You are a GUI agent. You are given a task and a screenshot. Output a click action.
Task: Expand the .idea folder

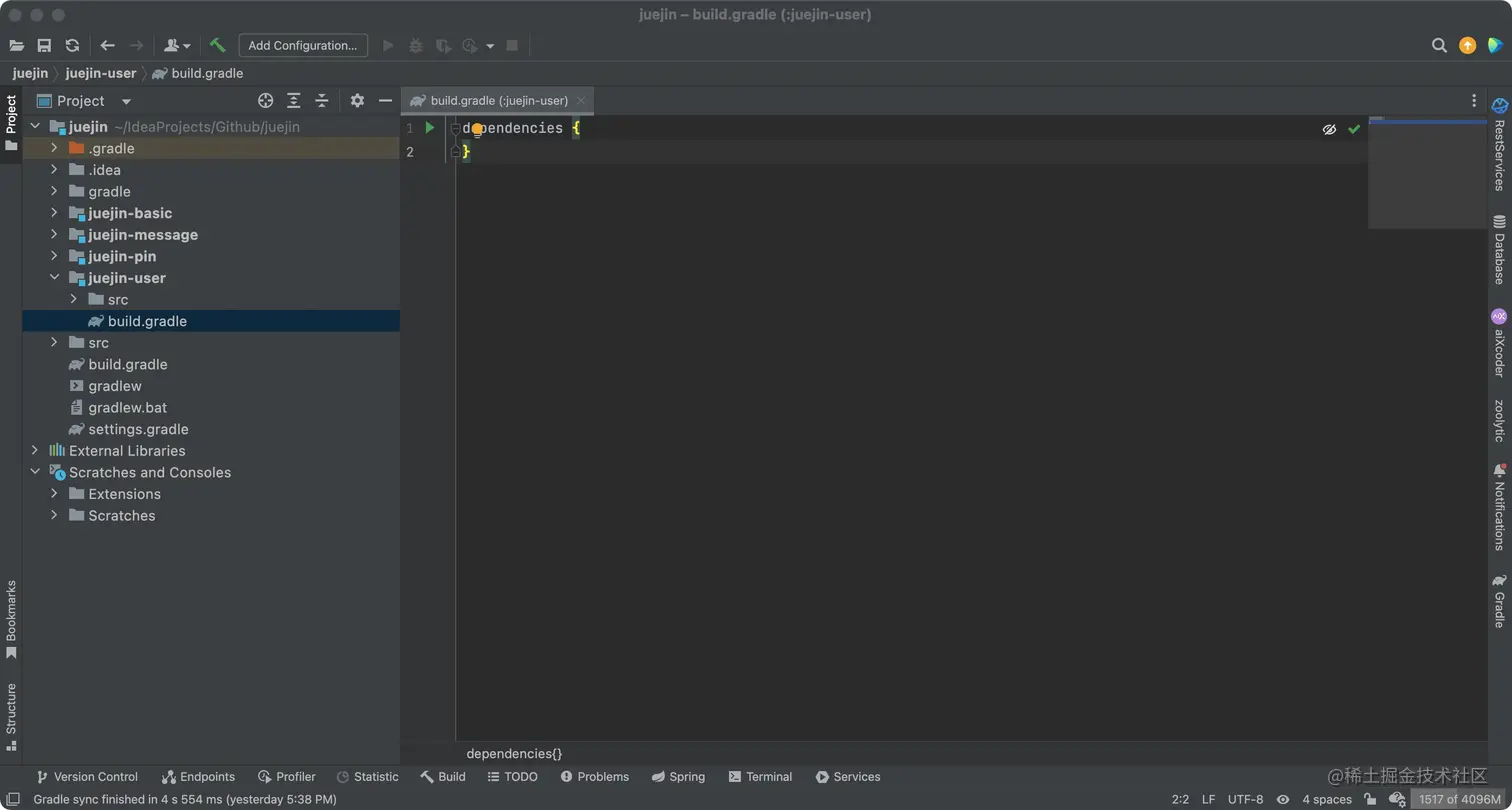point(54,169)
